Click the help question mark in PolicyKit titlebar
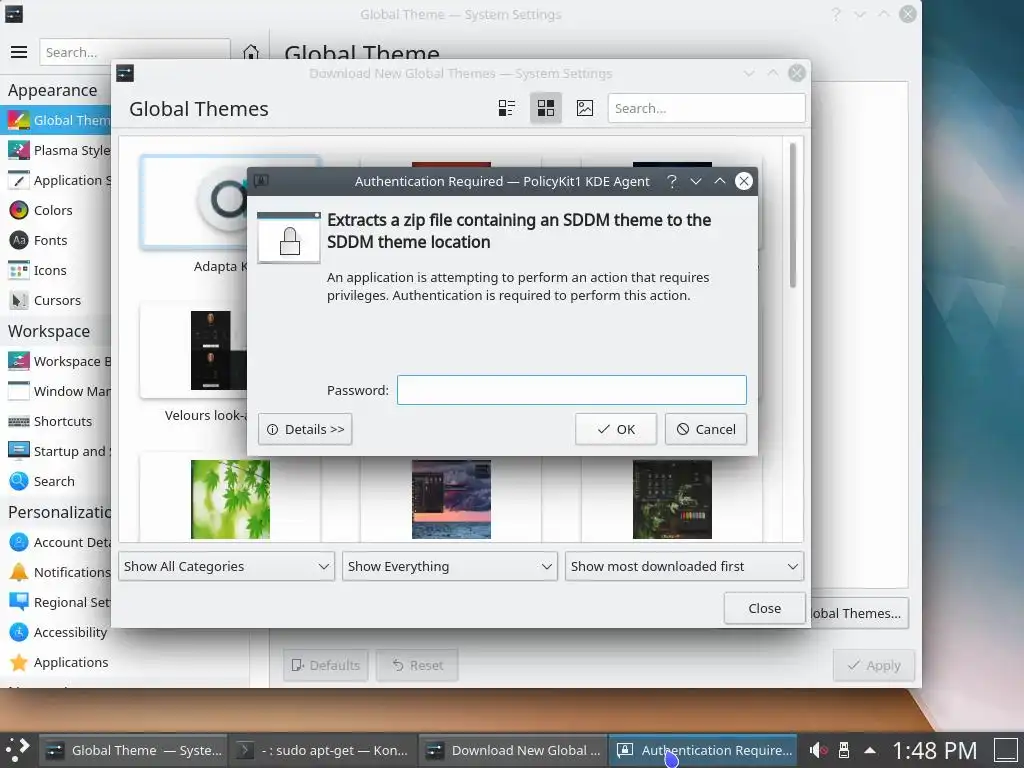The width and height of the screenshot is (1024, 768). (671, 181)
